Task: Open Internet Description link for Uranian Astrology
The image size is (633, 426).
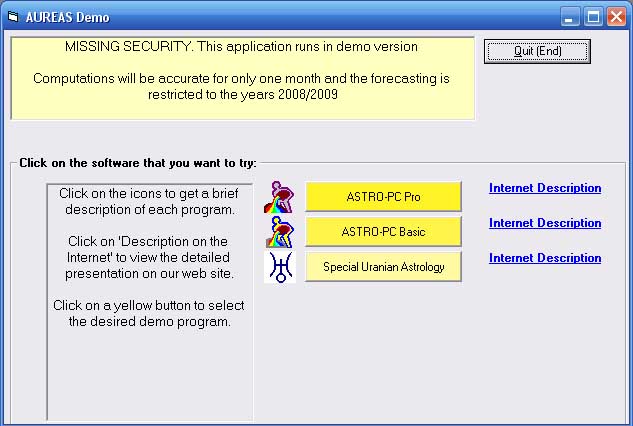Action: [x=545, y=258]
